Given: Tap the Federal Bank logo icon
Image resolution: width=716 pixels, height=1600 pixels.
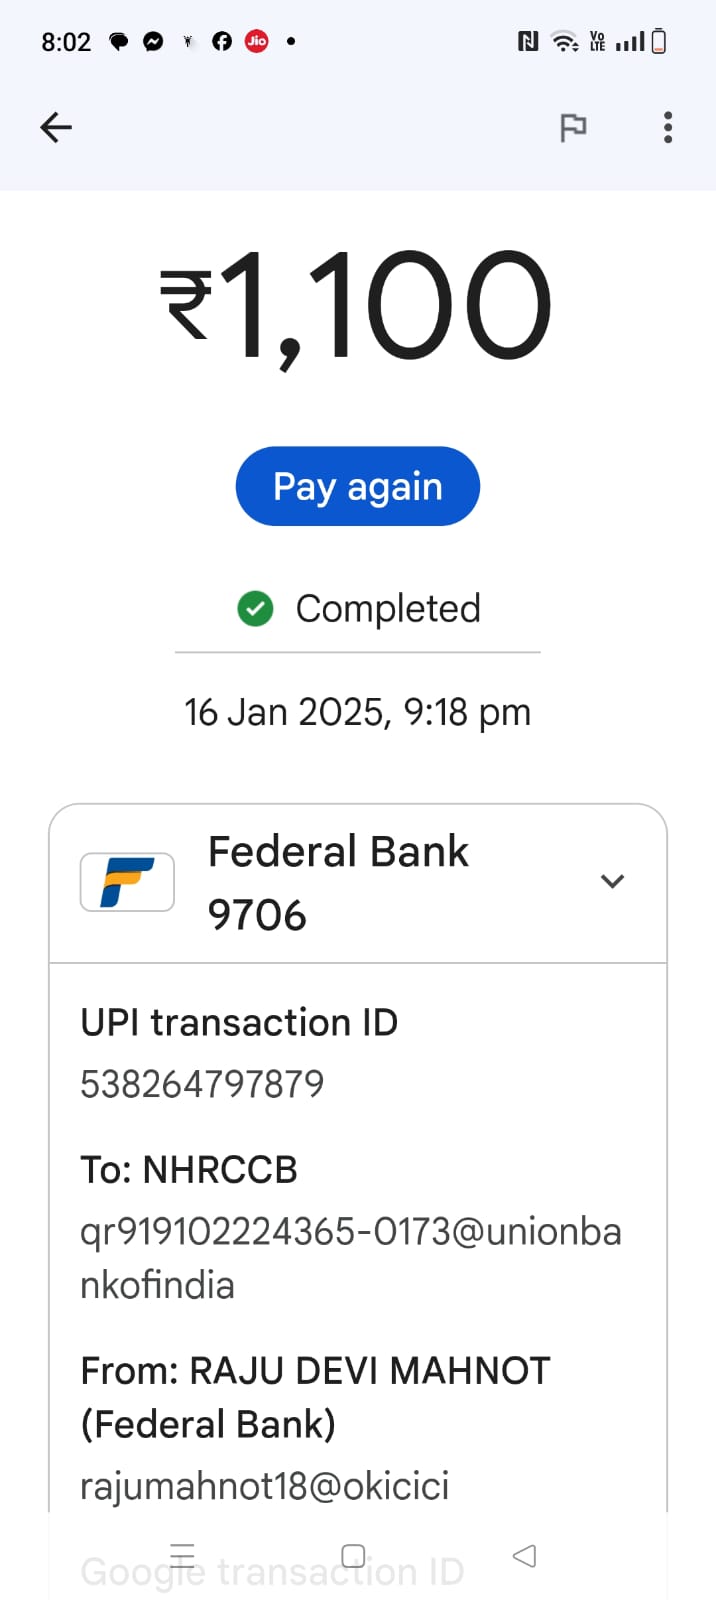Looking at the screenshot, I should pyautogui.click(x=127, y=882).
